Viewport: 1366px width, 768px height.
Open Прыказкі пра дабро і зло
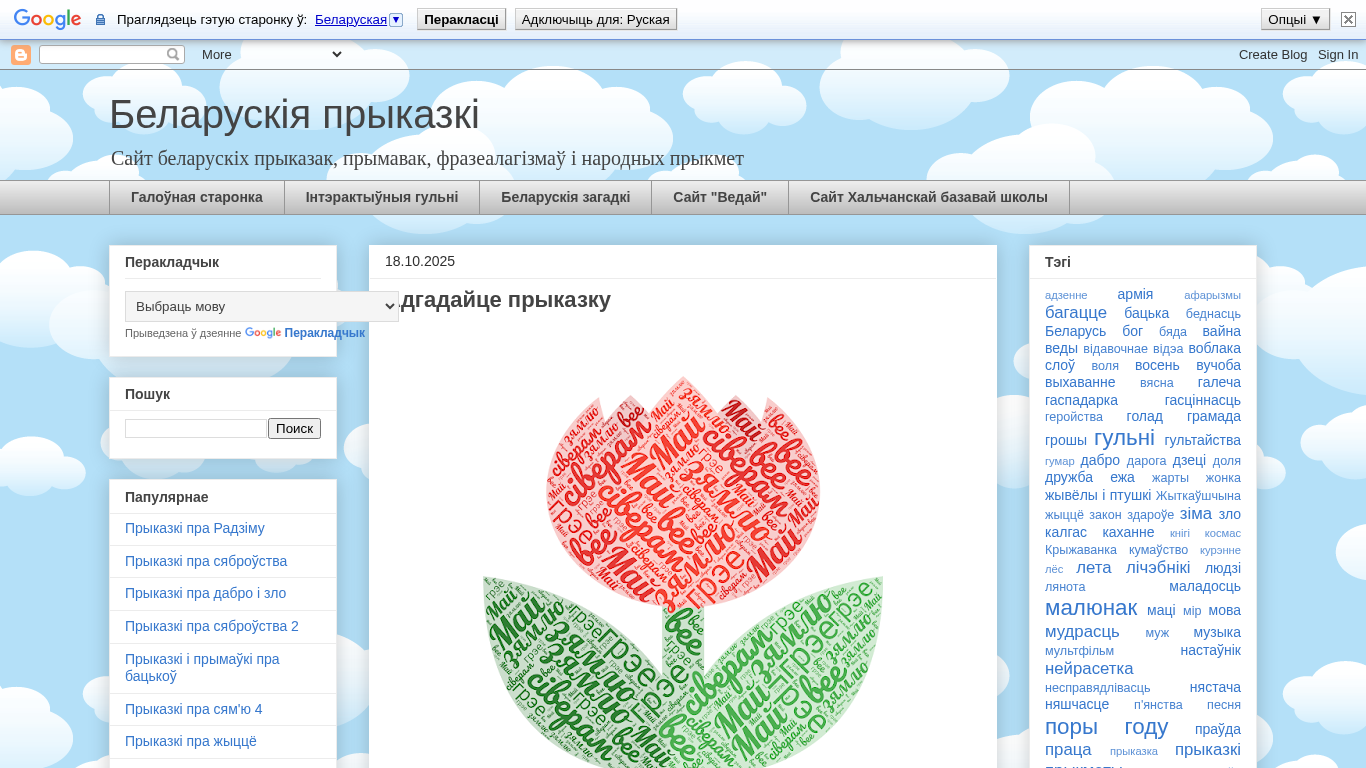click(206, 593)
